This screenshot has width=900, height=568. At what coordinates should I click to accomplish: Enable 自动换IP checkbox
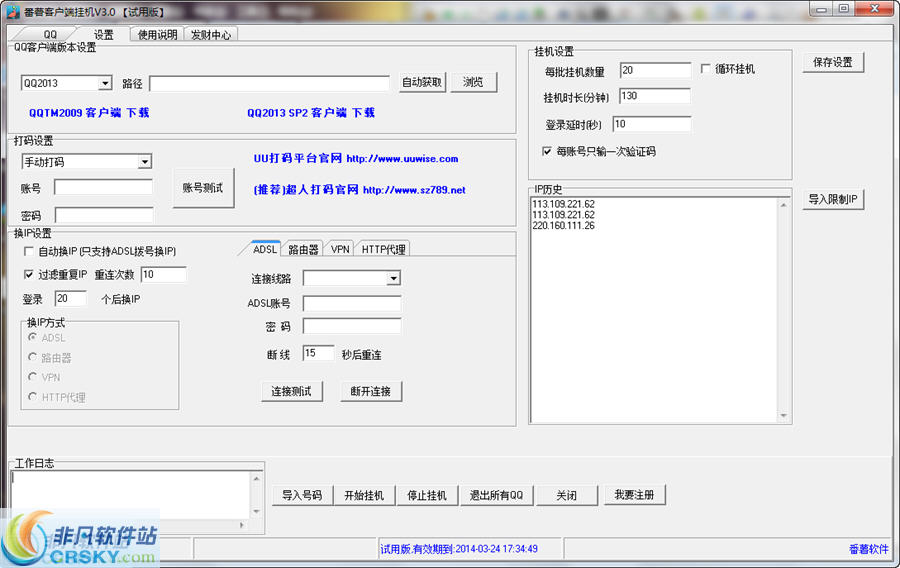[x=29, y=251]
